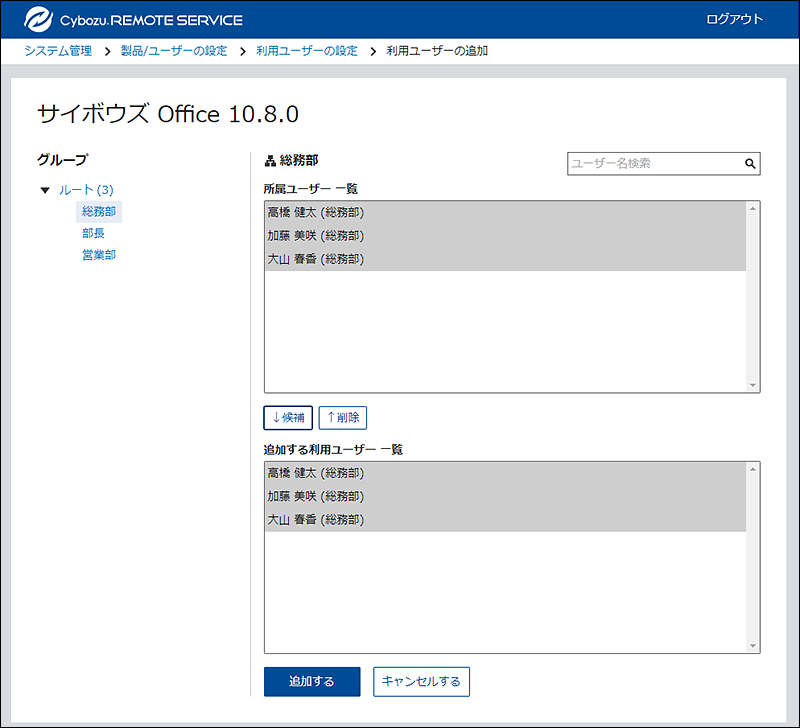Select 高橋 健太 in 所属ユーザー list
Screen dimensions: 800x728
(505, 213)
